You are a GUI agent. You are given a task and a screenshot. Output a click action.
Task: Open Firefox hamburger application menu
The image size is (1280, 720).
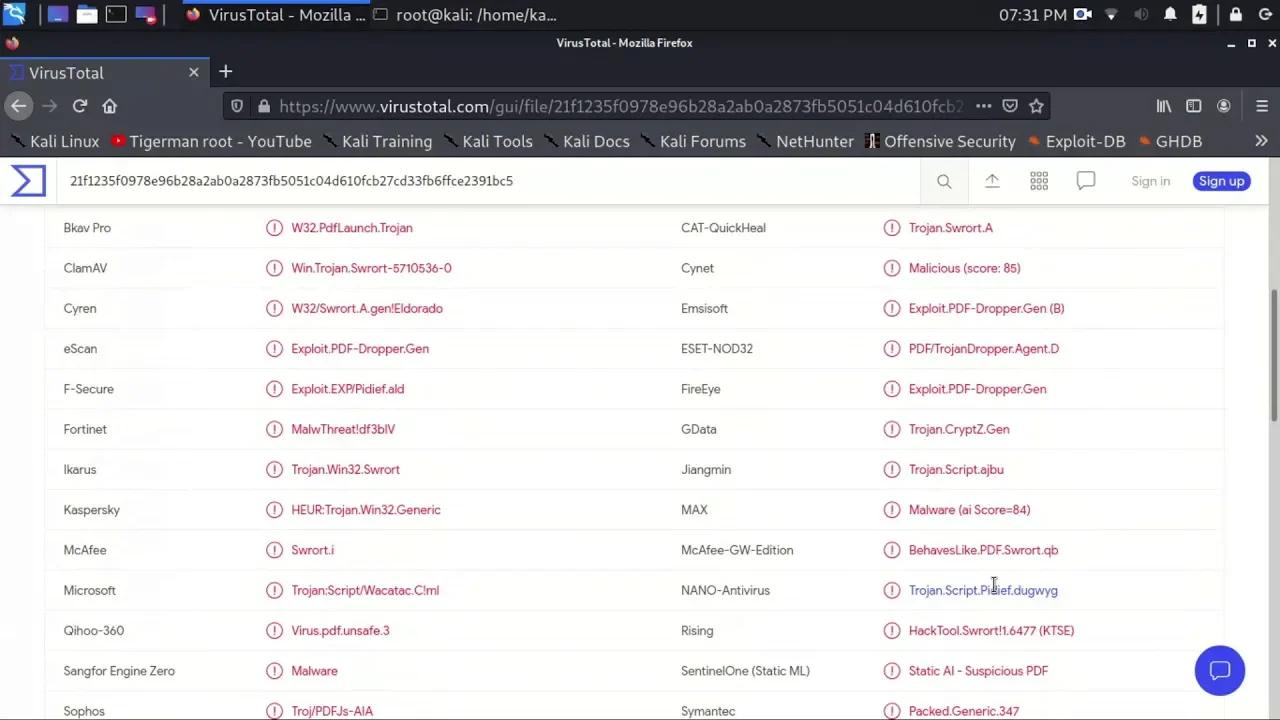(x=1261, y=106)
